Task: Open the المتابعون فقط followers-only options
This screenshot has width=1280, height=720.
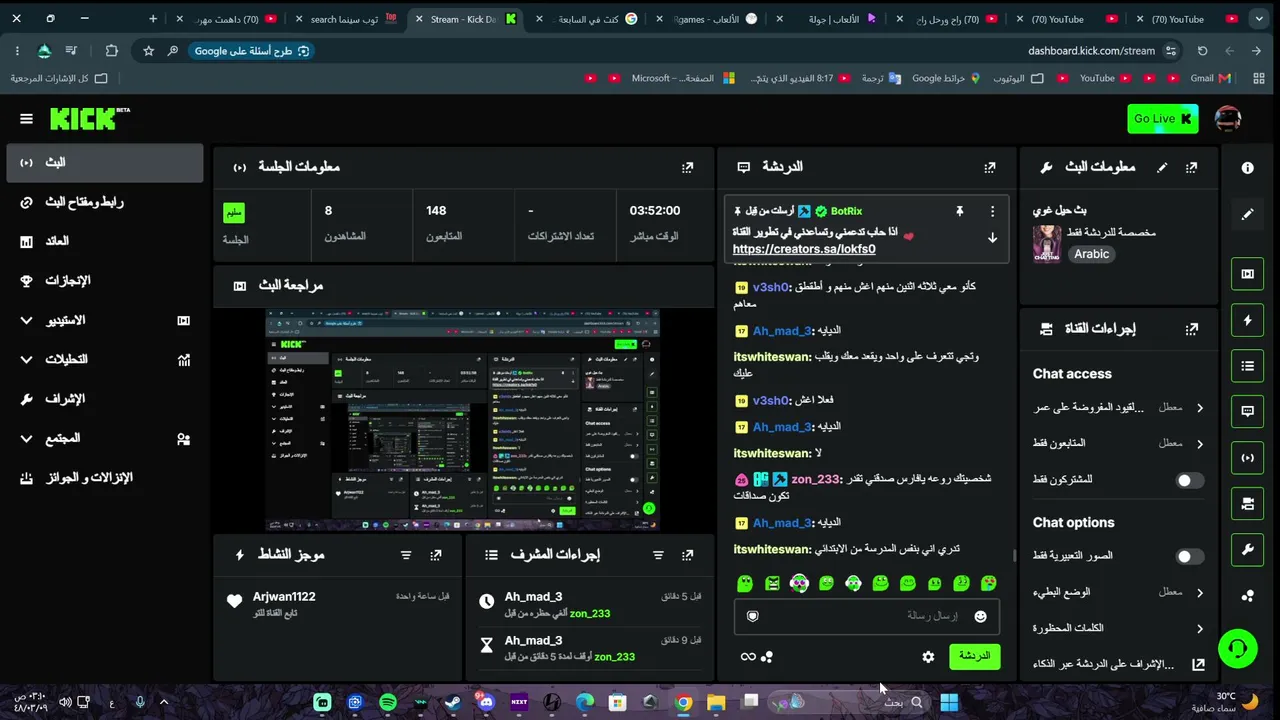Action: click(x=1118, y=443)
